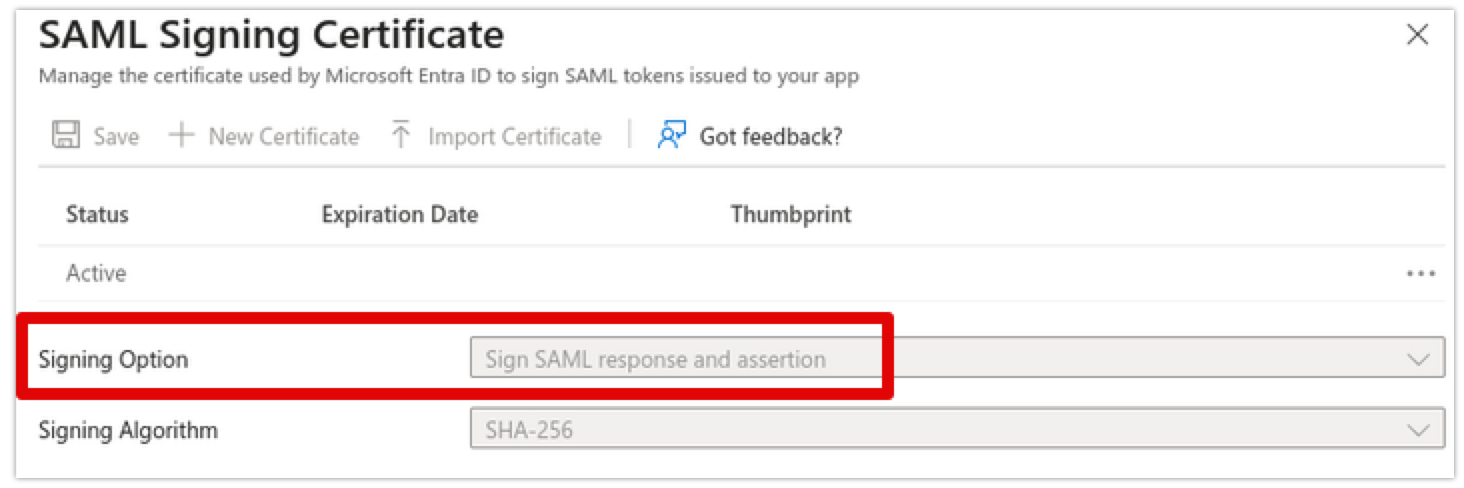
Task: Click the Status column header
Action: (97, 215)
